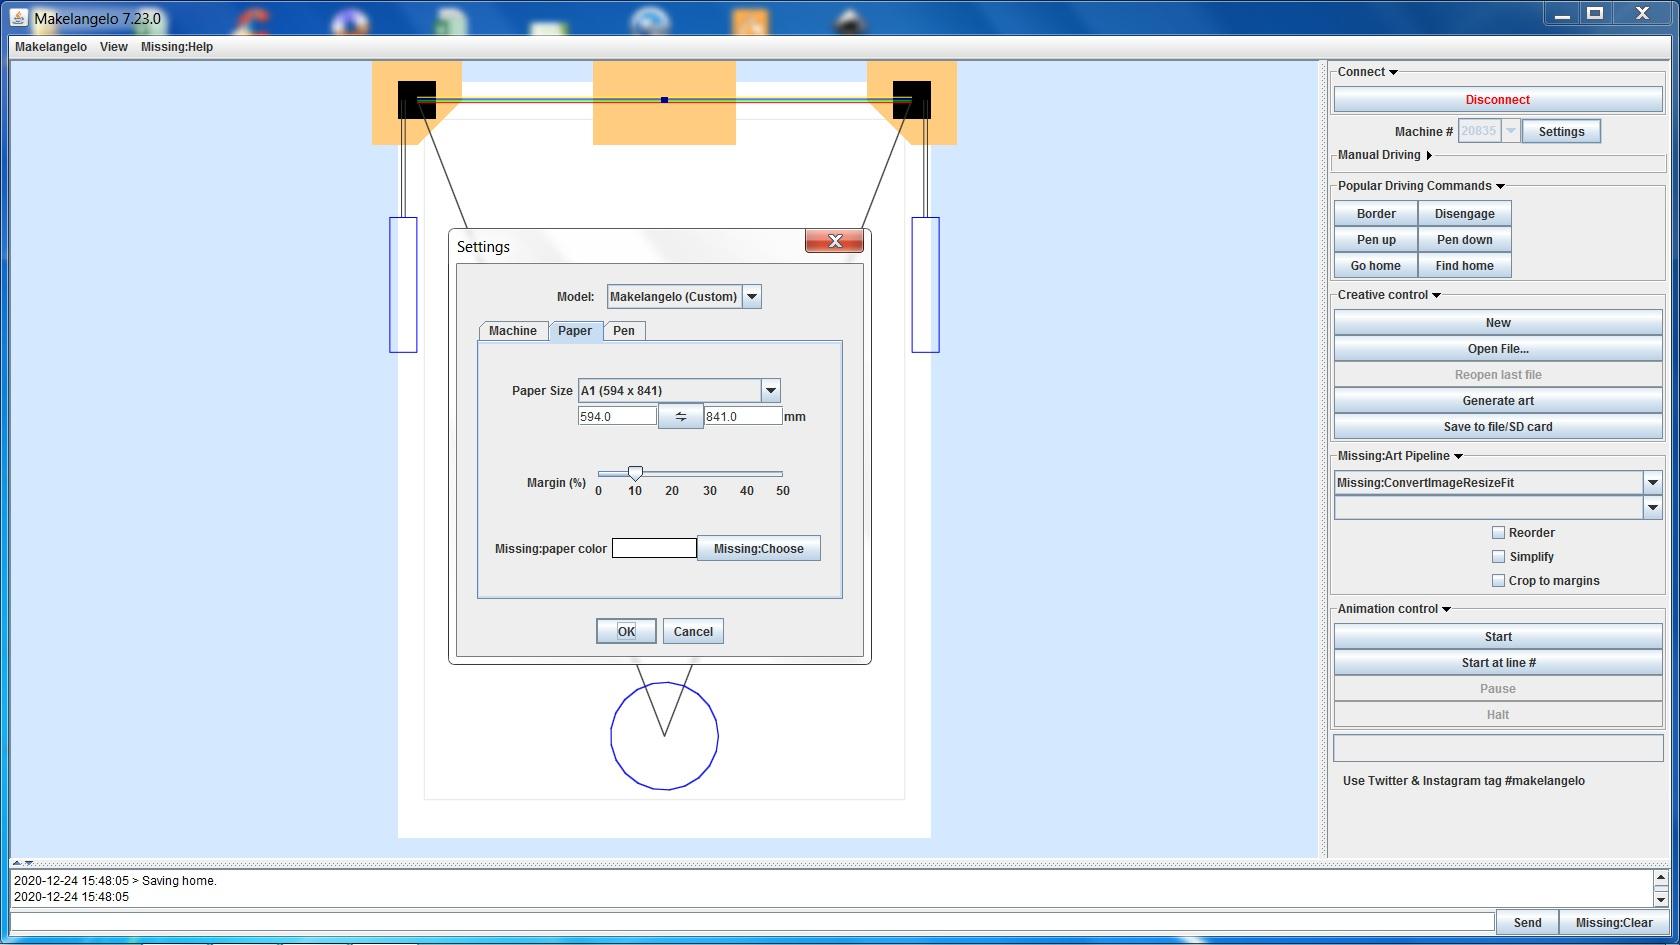Screen dimensions: 1680x945
Task: Click Generate art button
Action: click(1498, 401)
